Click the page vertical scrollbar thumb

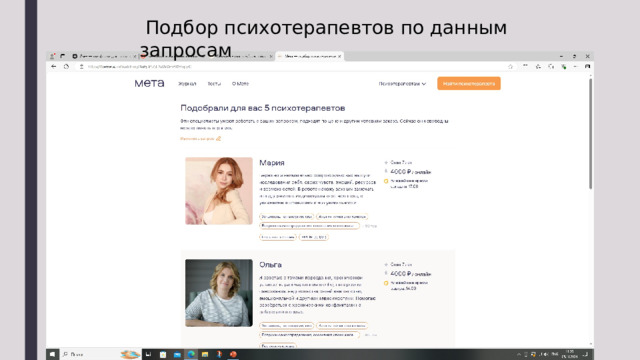click(x=590, y=133)
